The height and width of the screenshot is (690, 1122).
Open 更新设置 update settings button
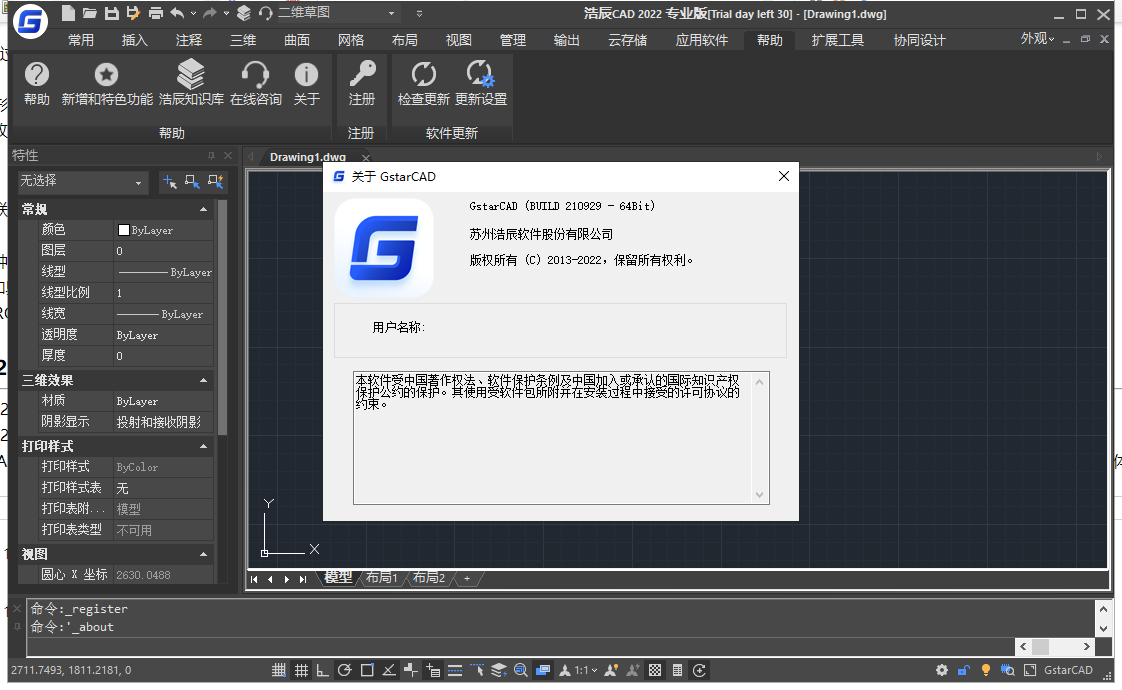[x=481, y=84]
